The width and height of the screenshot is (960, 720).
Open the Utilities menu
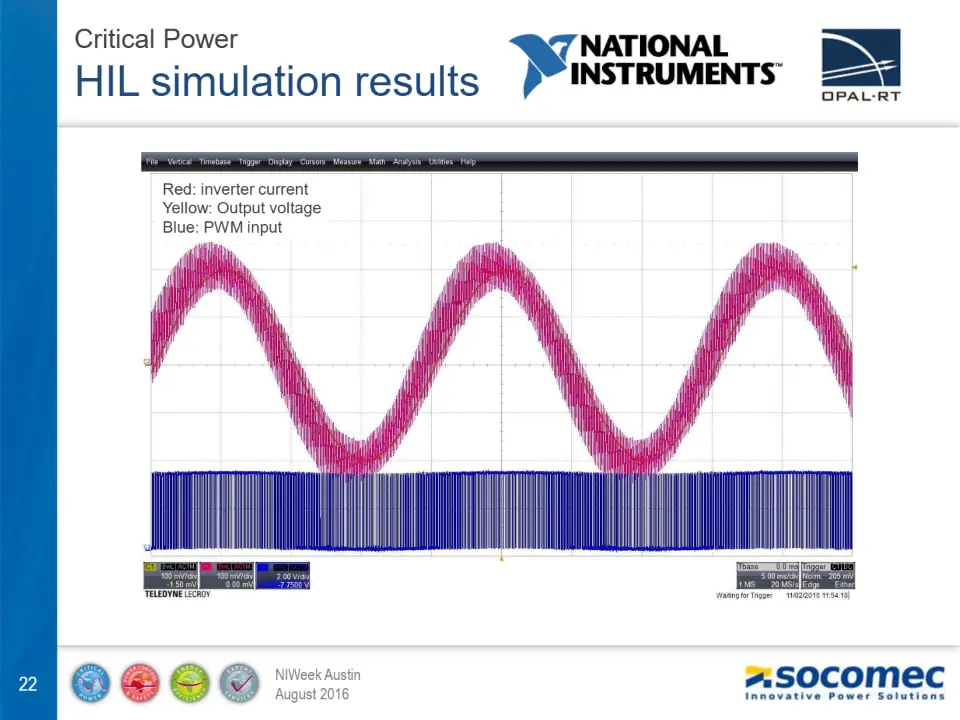(441, 162)
